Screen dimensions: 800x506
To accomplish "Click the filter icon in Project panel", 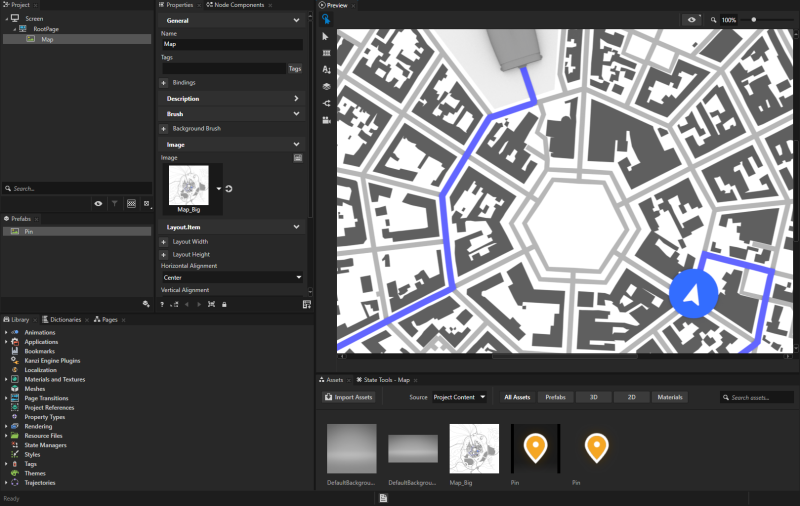I will pyautogui.click(x=114, y=203).
